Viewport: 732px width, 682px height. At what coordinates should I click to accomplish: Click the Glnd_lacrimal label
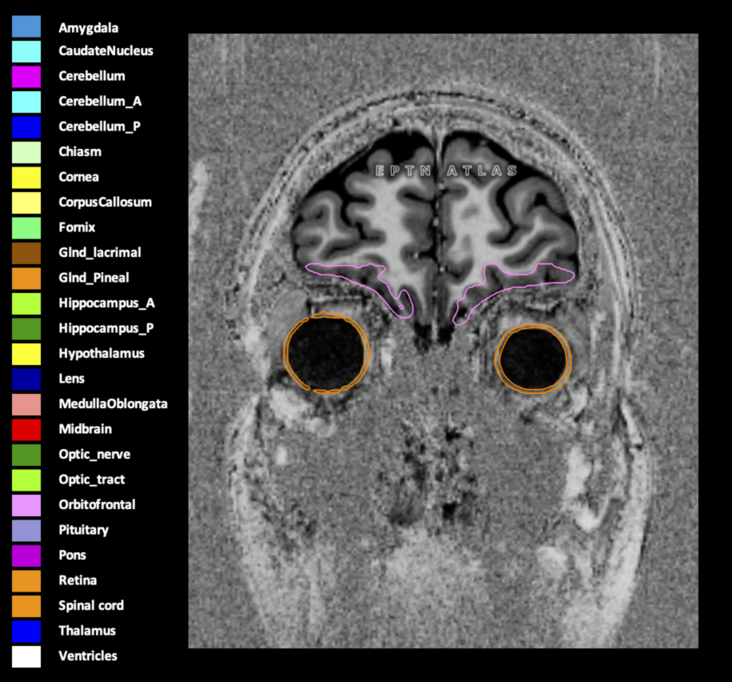[100, 253]
